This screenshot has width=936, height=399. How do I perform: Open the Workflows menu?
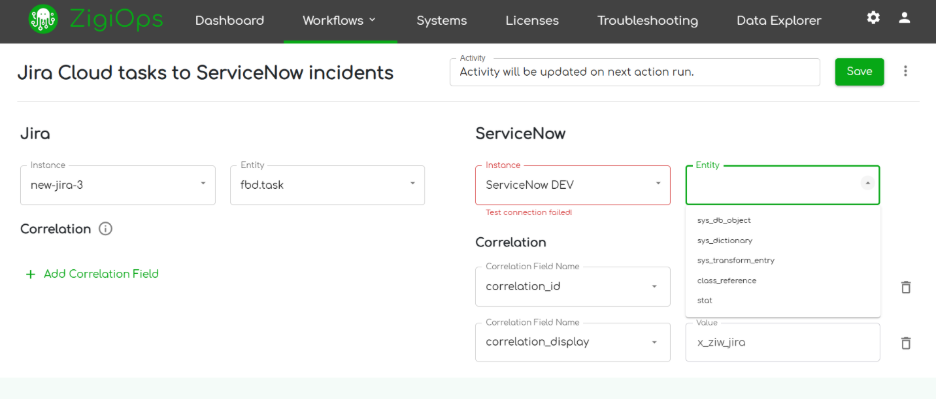pos(340,20)
